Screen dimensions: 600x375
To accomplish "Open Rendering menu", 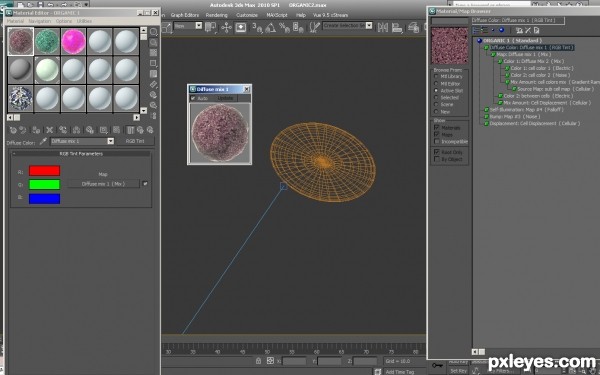I will (217, 15).
